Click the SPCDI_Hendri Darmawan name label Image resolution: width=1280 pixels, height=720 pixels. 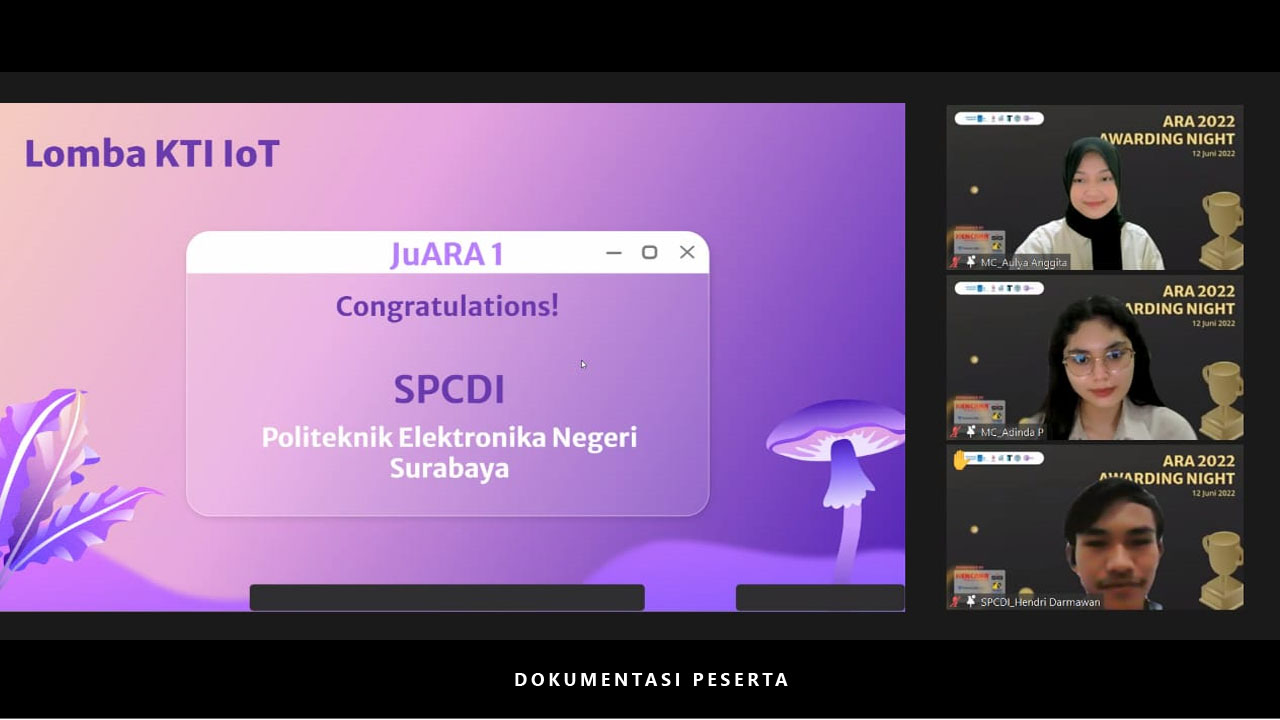[1040, 602]
